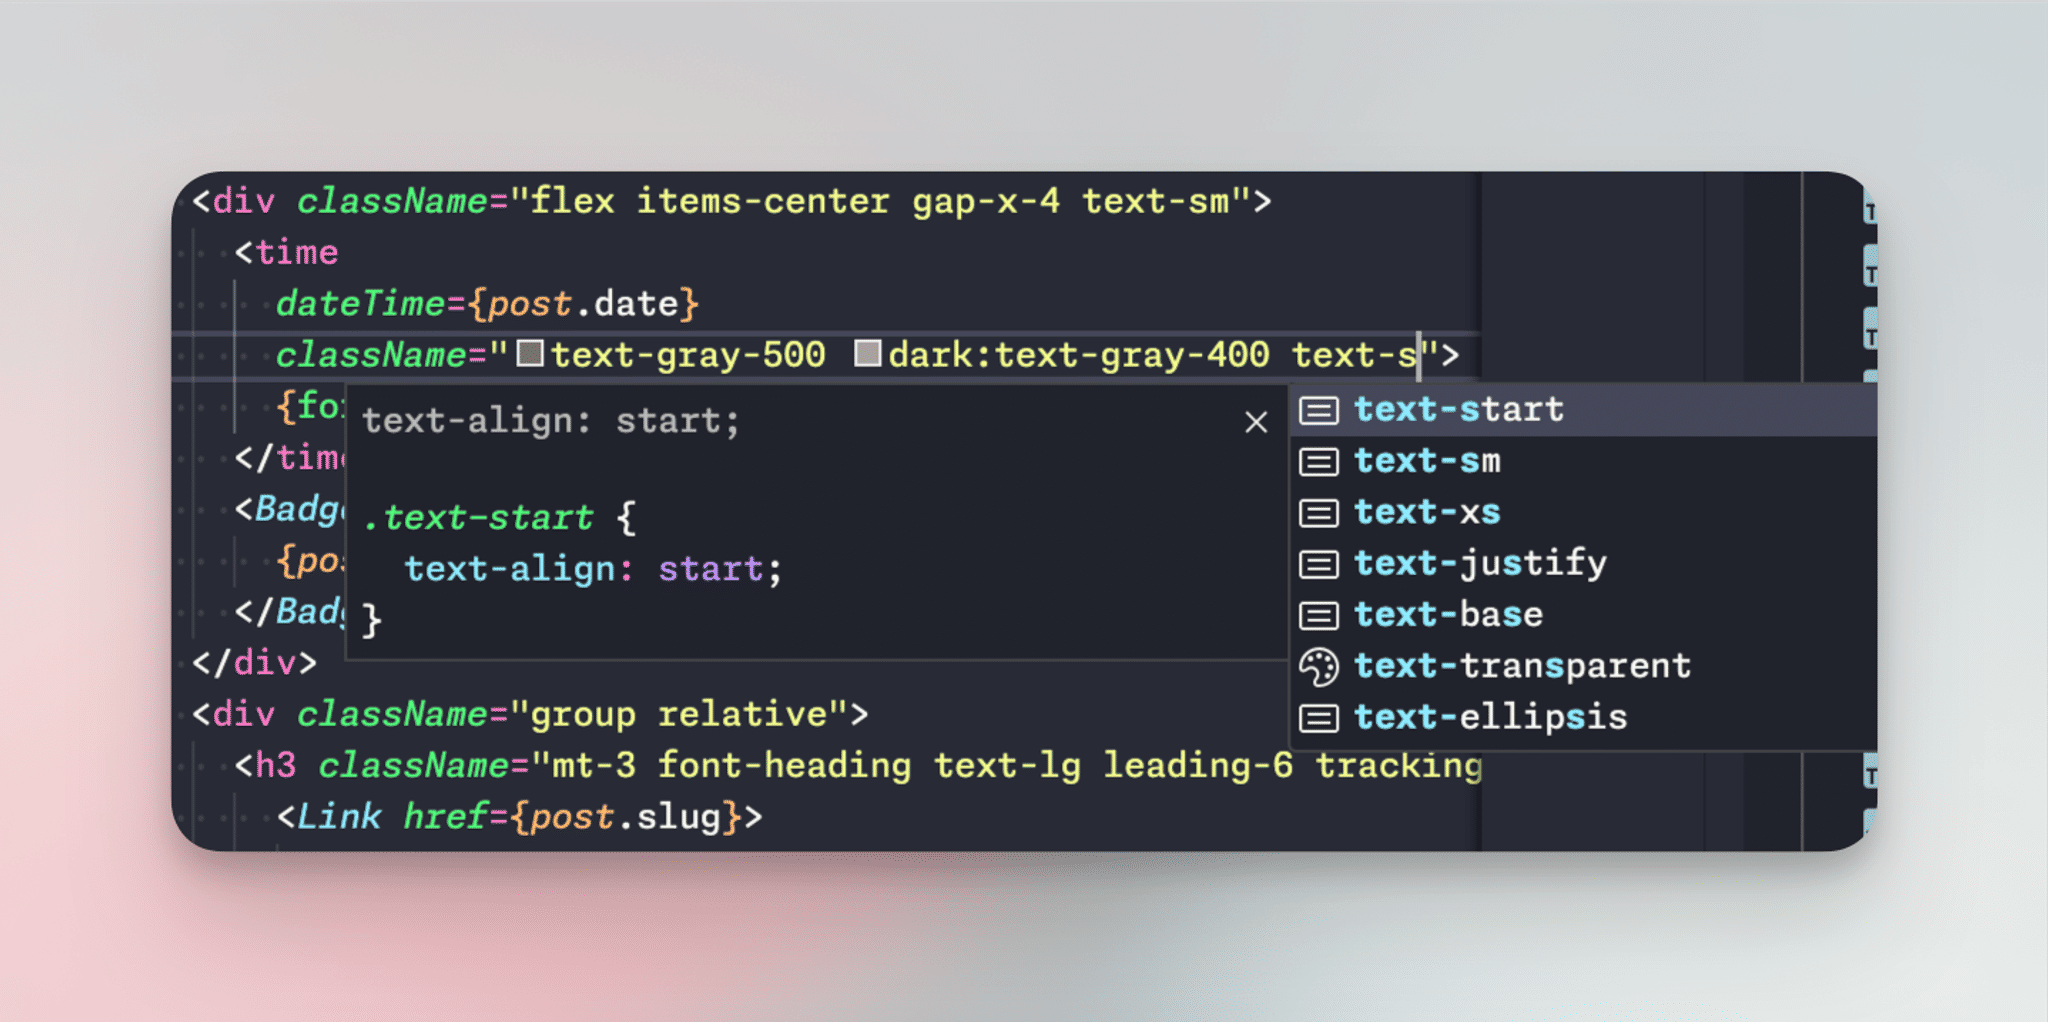Click the text-gray-500 color swatch
The width and height of the screenshot is (2048, 1022).
530,354
